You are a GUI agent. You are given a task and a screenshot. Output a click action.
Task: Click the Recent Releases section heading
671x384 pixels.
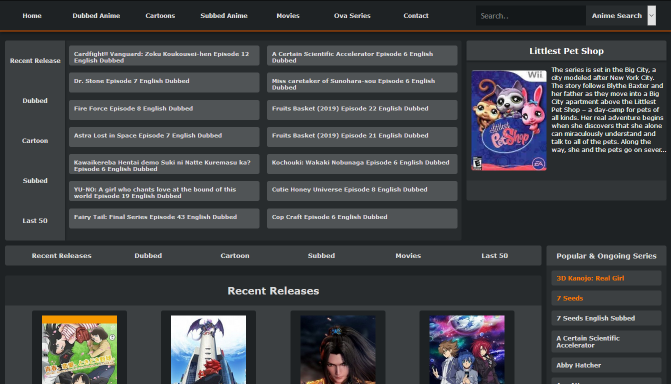point(273,291)
